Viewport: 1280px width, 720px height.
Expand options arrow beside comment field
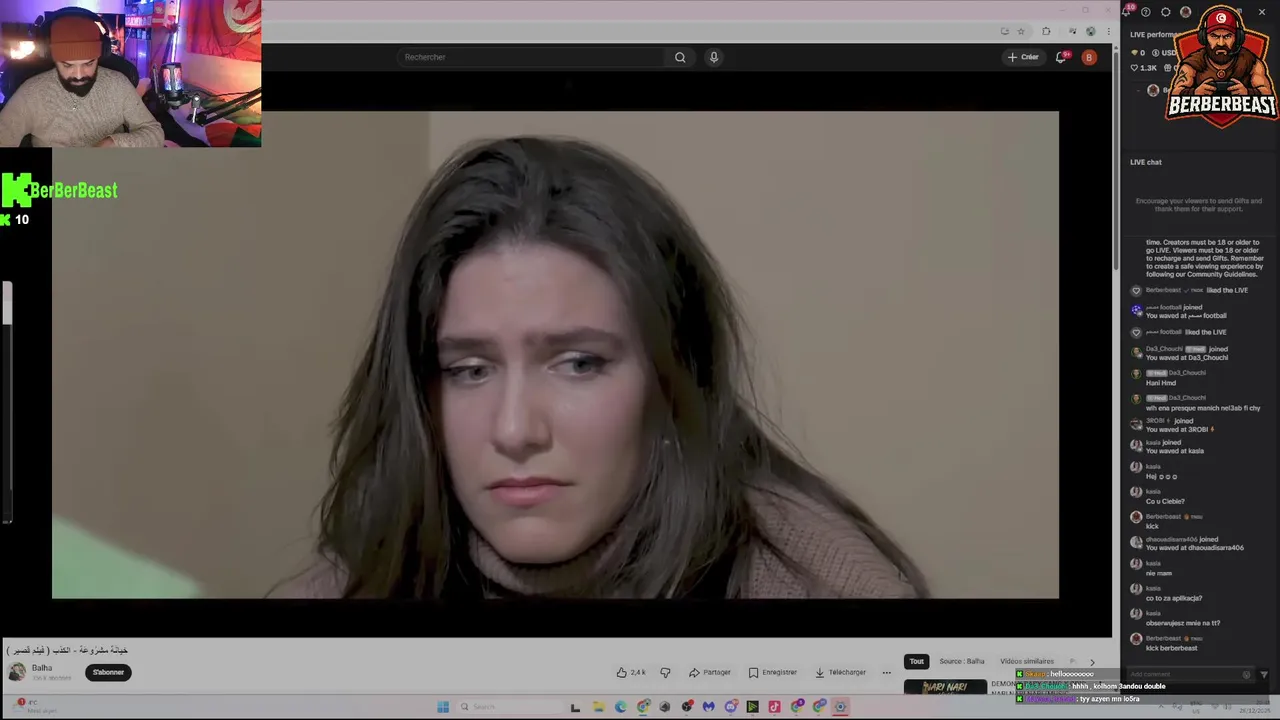pyautogui.click(x=1264, y=674)
